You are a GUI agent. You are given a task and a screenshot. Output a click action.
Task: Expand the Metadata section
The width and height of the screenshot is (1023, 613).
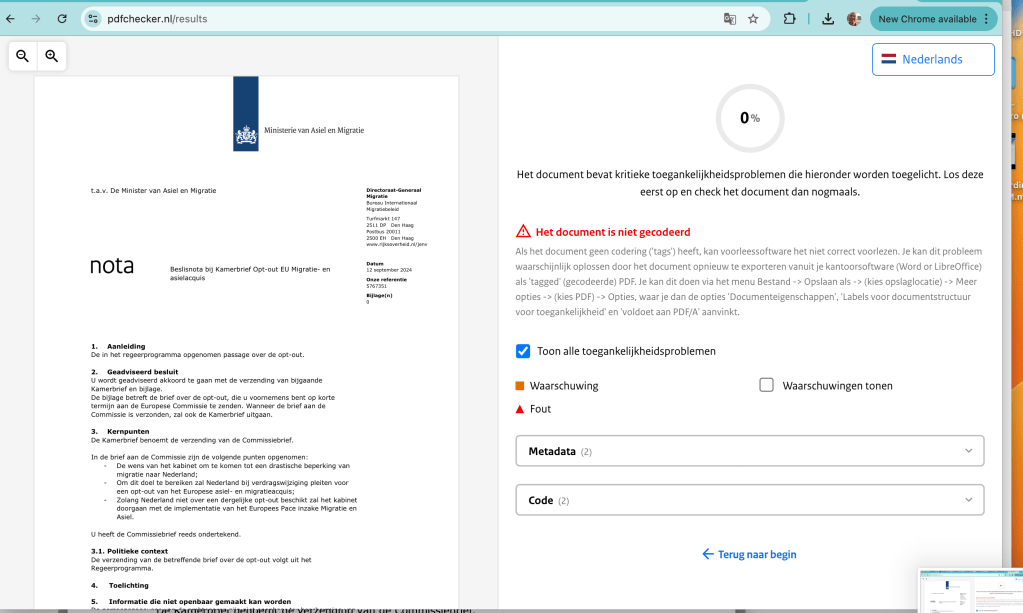point(749,451)
